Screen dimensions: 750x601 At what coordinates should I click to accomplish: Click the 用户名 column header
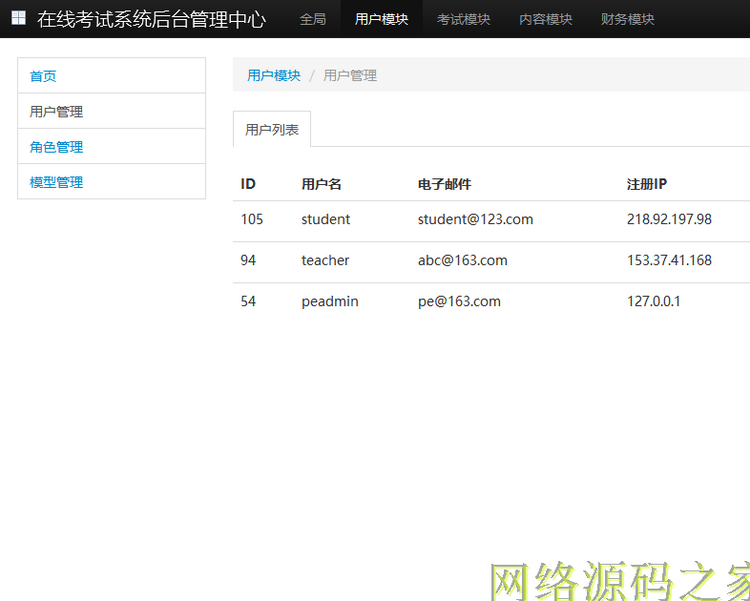[321, 184]
